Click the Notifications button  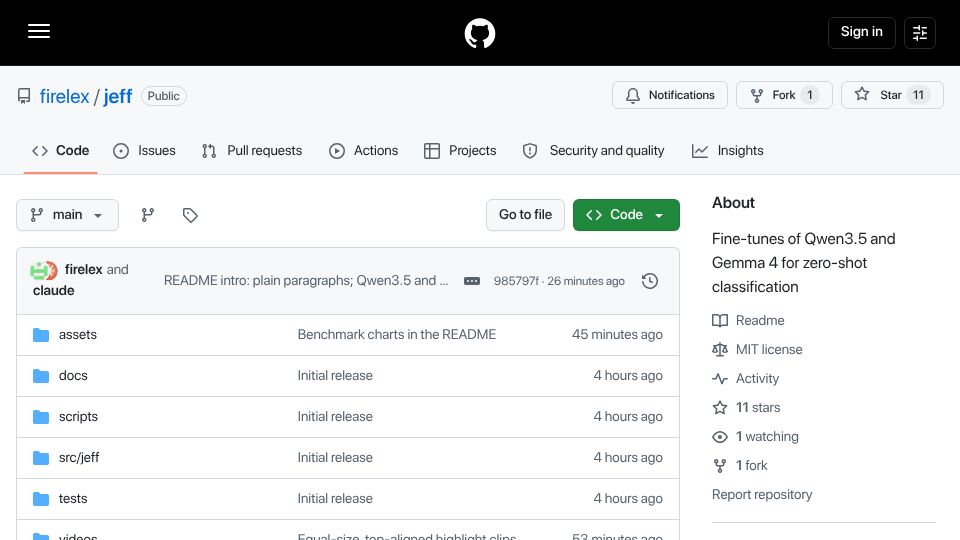(x=670, y=95)
